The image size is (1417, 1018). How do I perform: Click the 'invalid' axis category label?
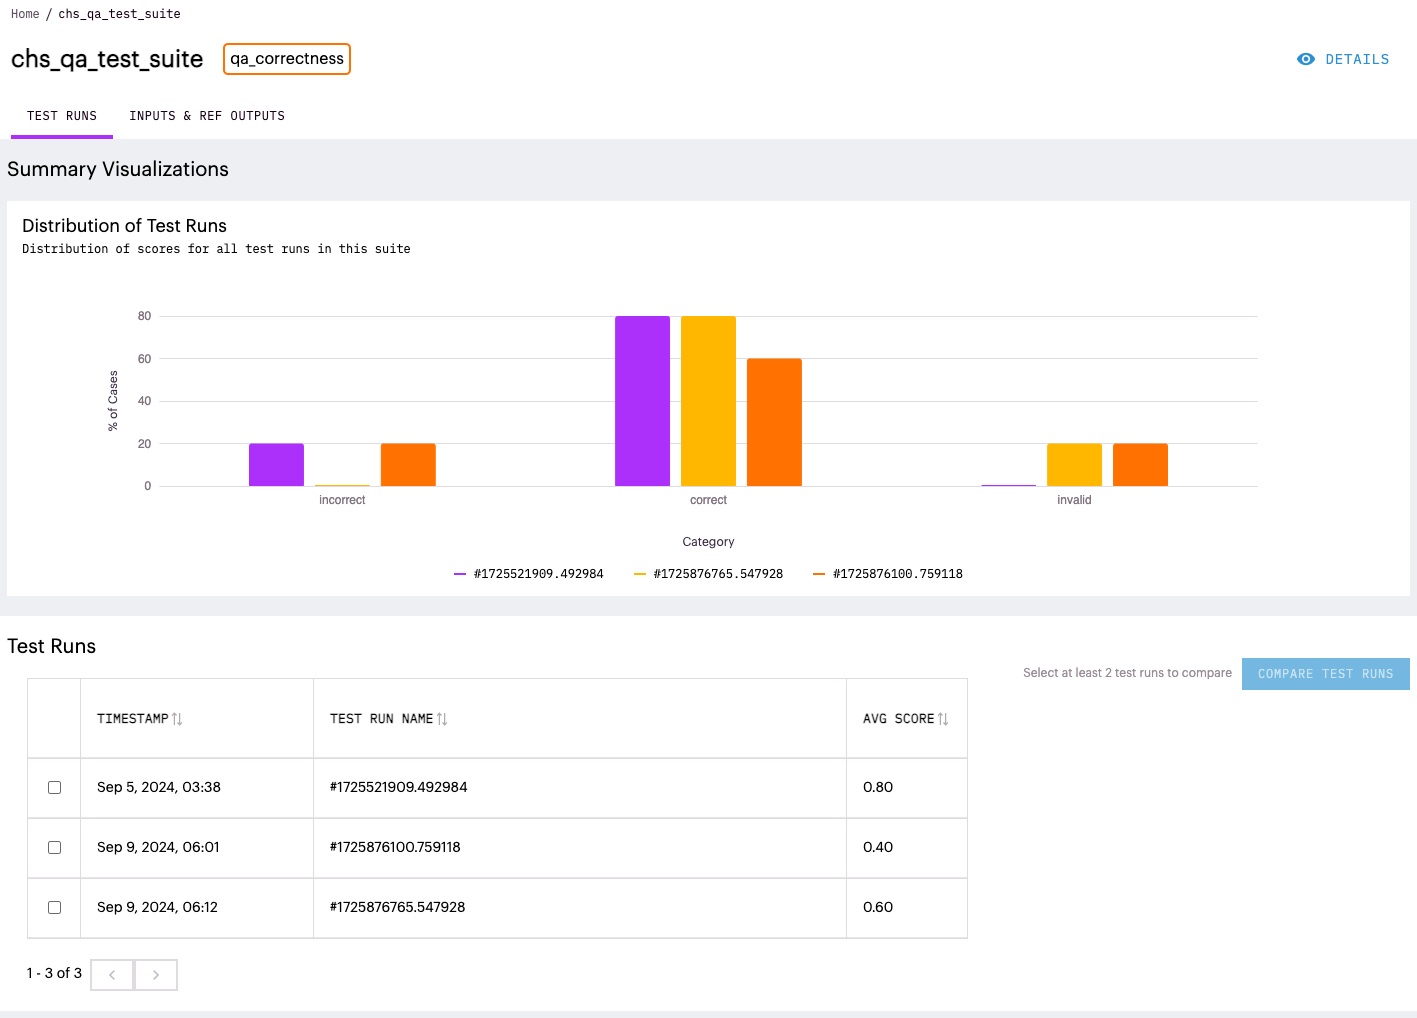1074,500
